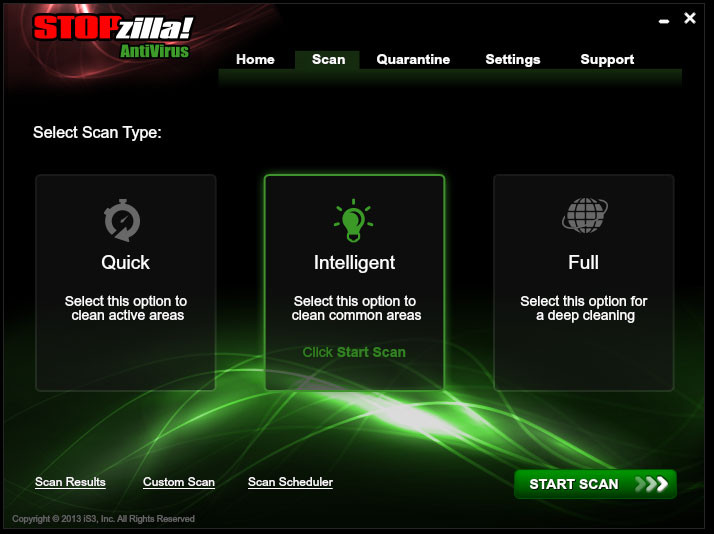Switch to the Scan tab
Screen dimensions: 714x534
click(328, 59)
